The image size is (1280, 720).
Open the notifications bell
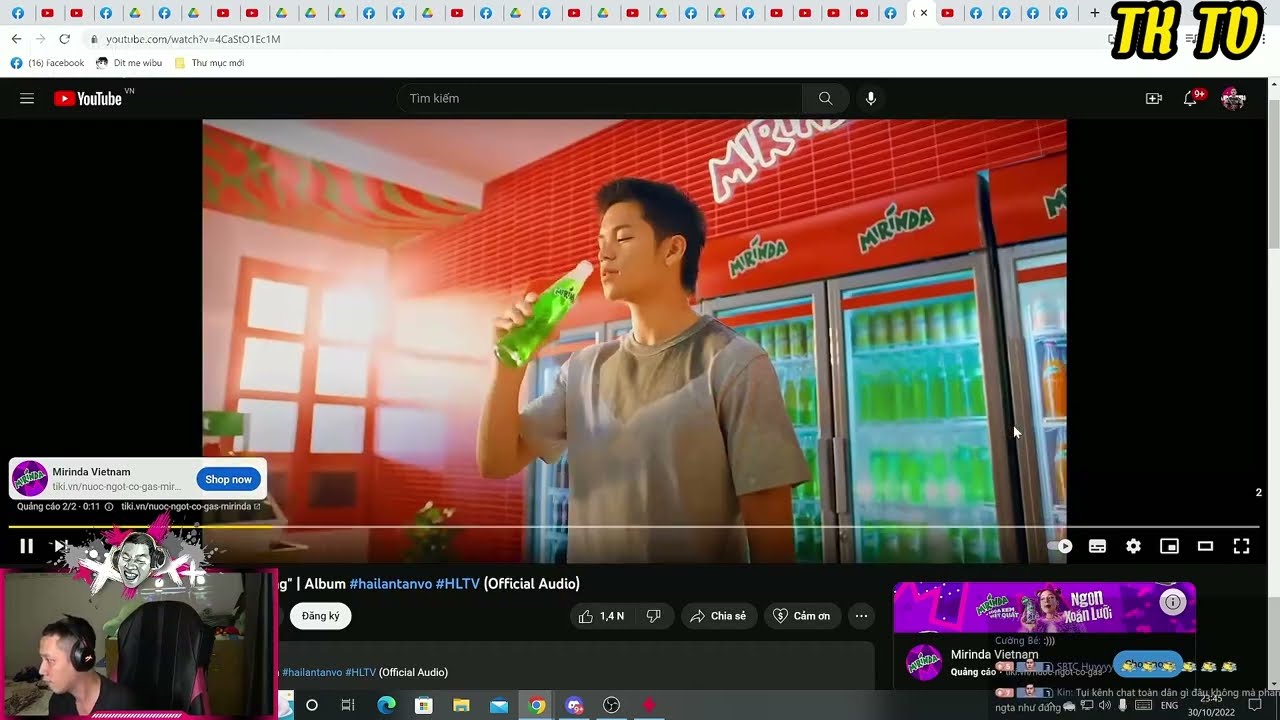[x=1190, y=98]
